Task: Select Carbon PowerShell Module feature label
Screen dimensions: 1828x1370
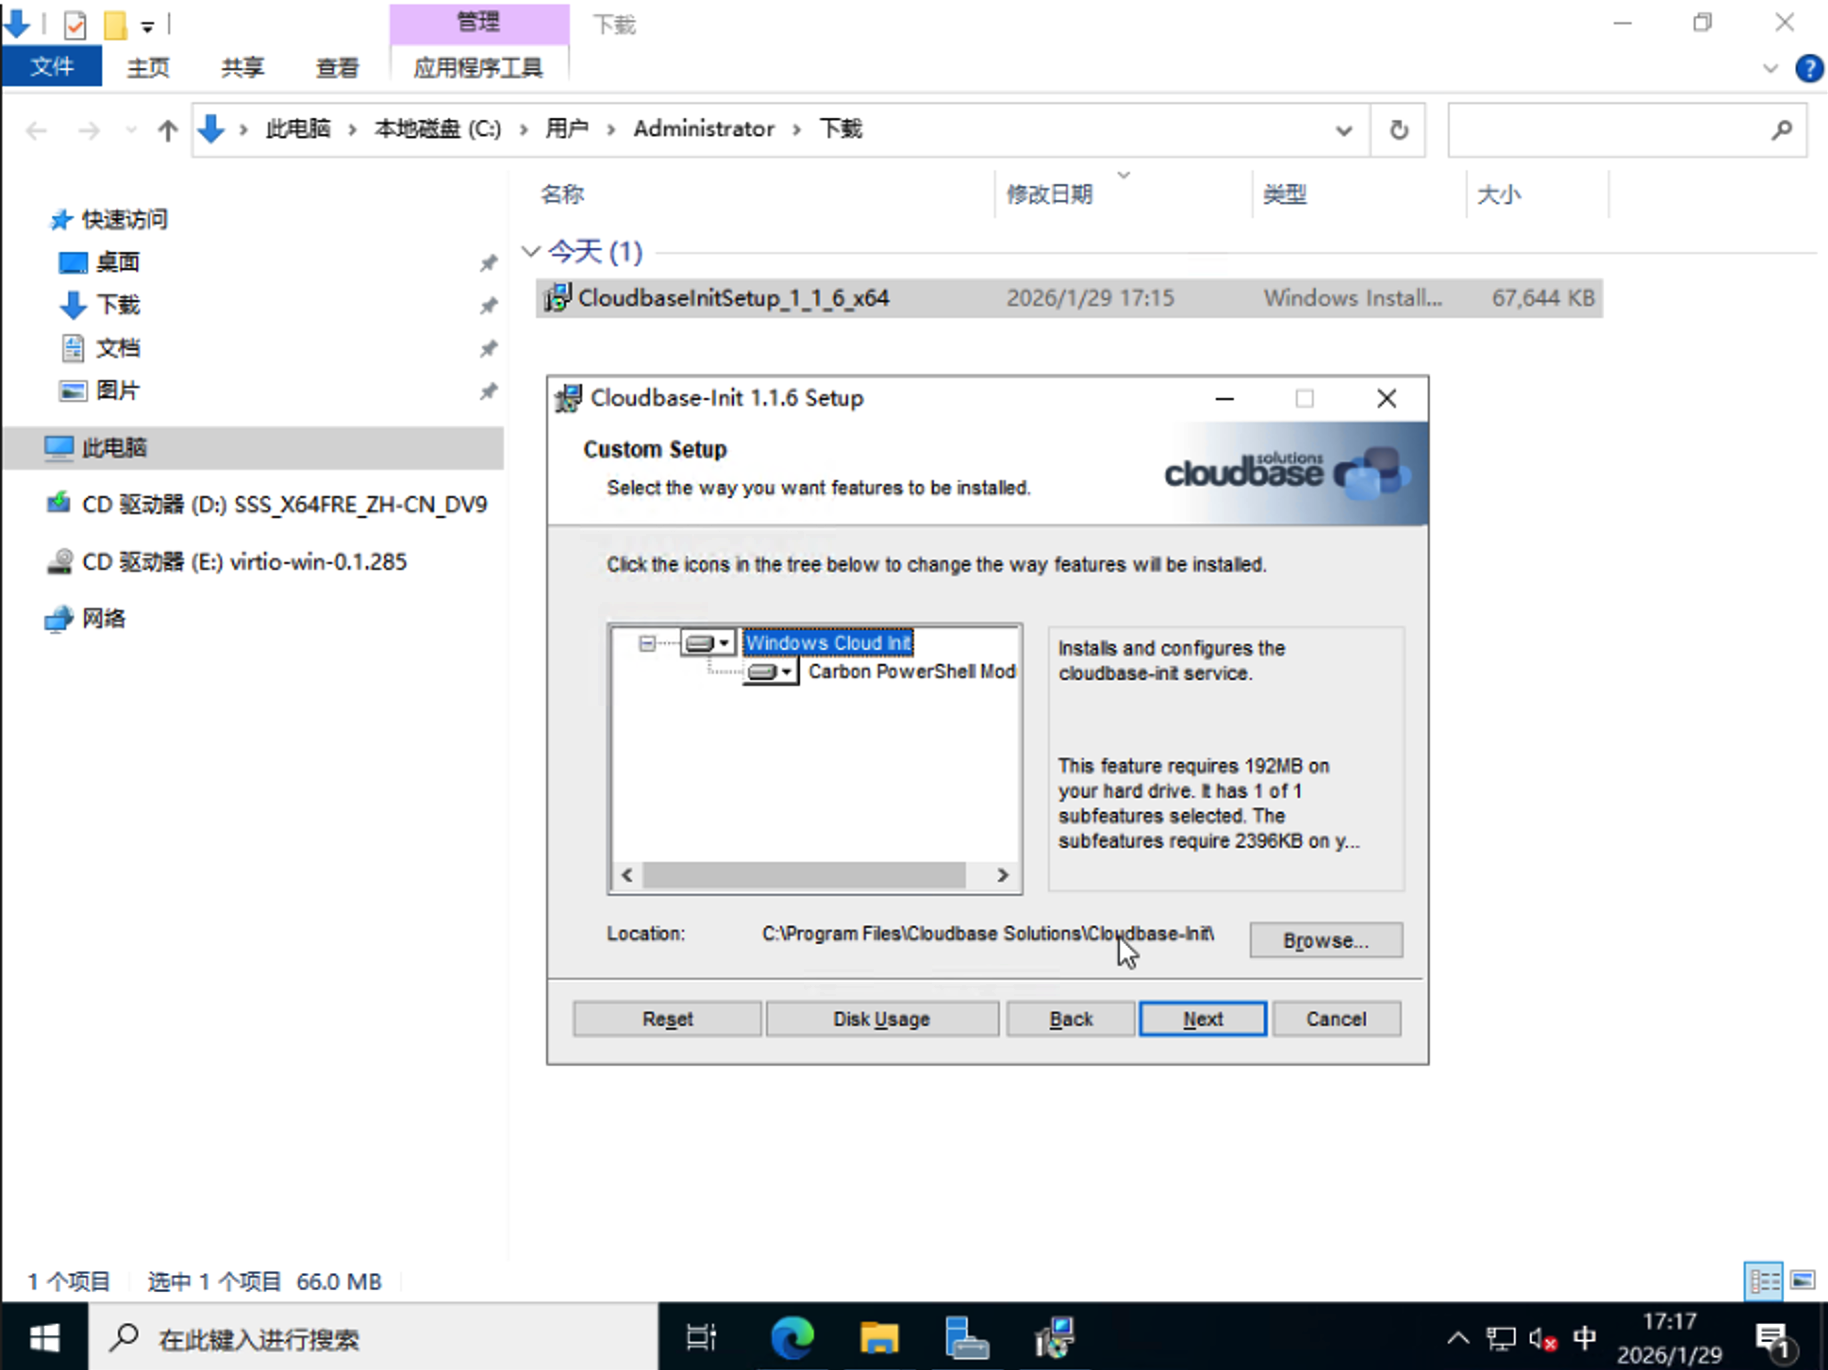Action: click(x=912, y=672)
